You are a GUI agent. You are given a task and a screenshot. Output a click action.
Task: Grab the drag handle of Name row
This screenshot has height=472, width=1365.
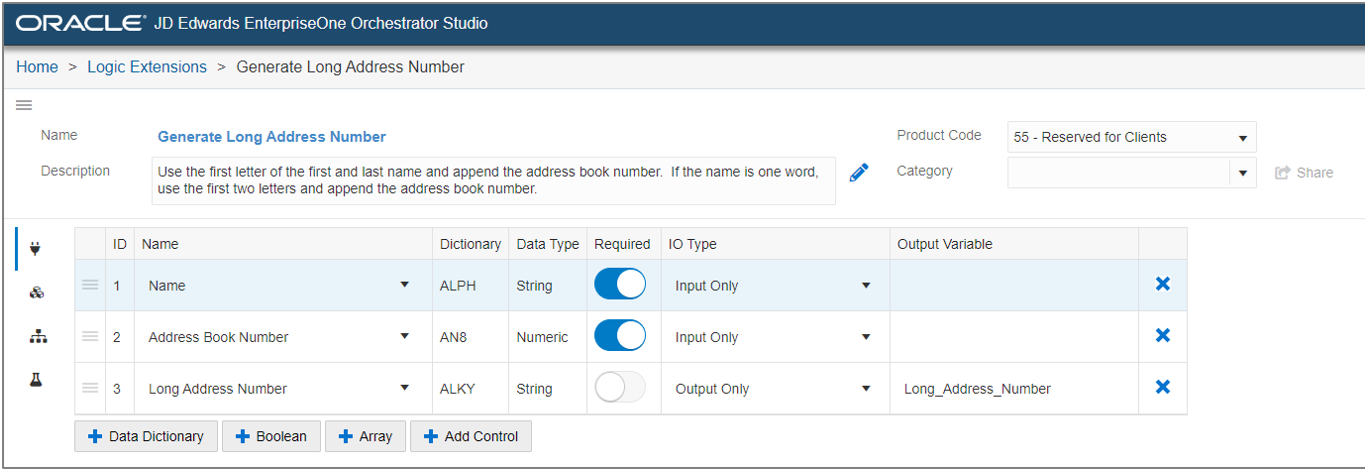[90, 285]
